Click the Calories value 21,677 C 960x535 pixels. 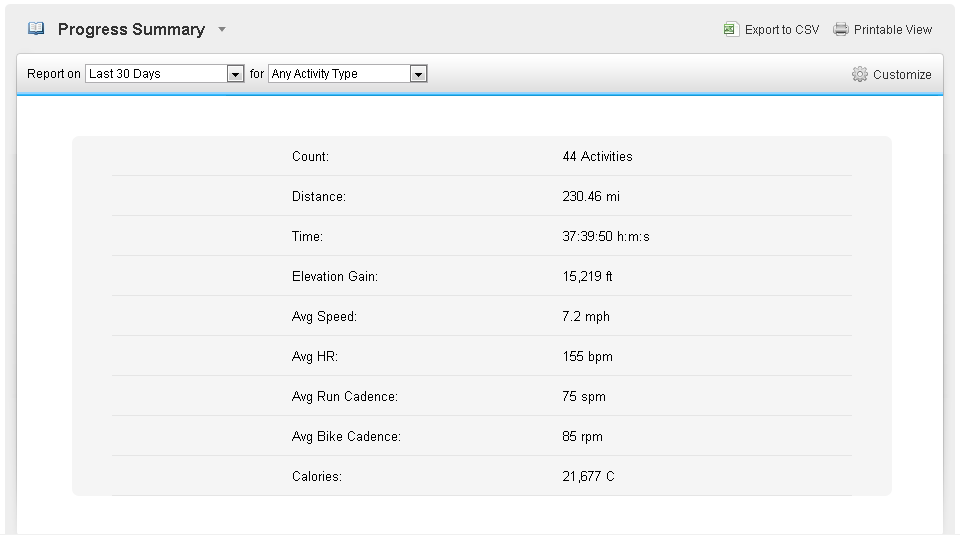tap(588, 476)
